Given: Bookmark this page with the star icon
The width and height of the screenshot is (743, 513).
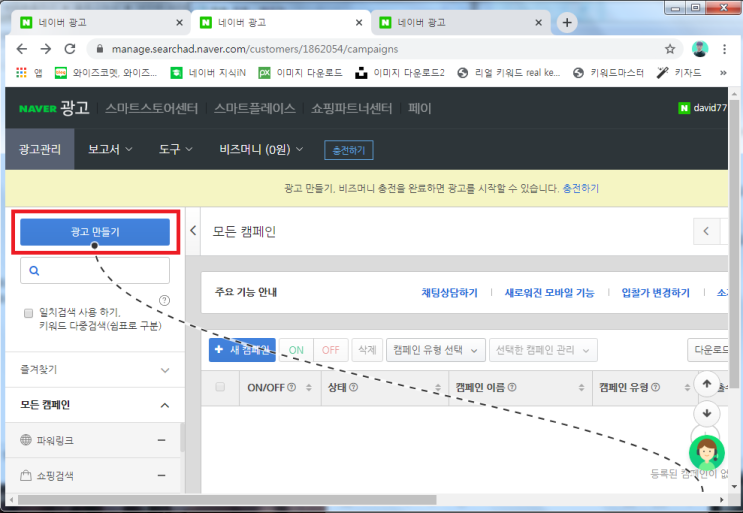Looking at the screenshot, I should (670, 49).
